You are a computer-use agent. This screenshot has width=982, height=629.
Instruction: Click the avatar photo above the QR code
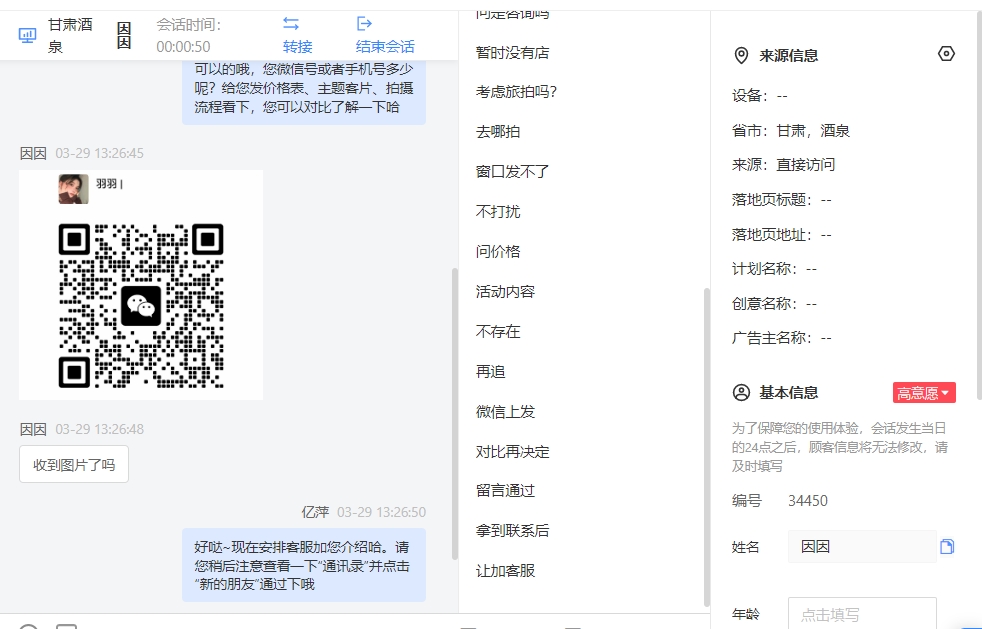pos(73,189)
